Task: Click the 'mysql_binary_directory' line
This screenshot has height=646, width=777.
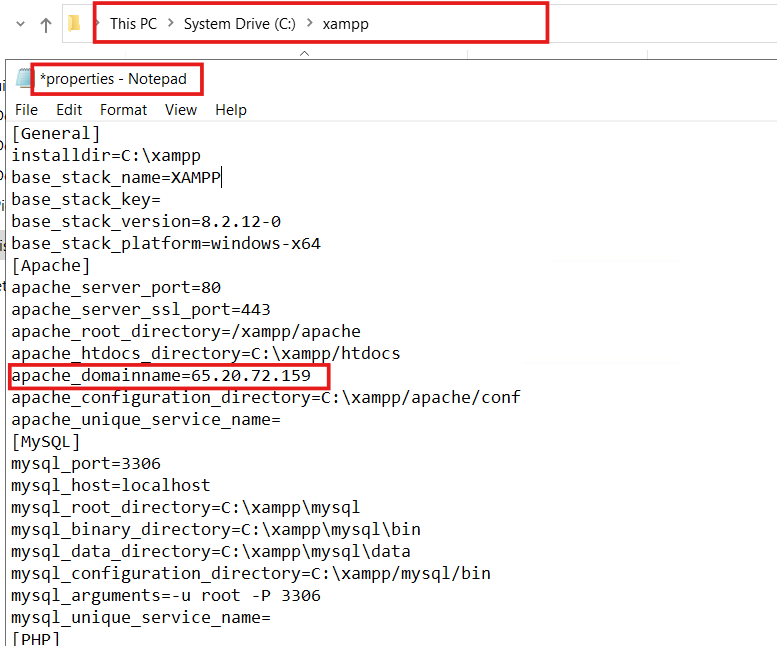Action: (x=216, y=530)
